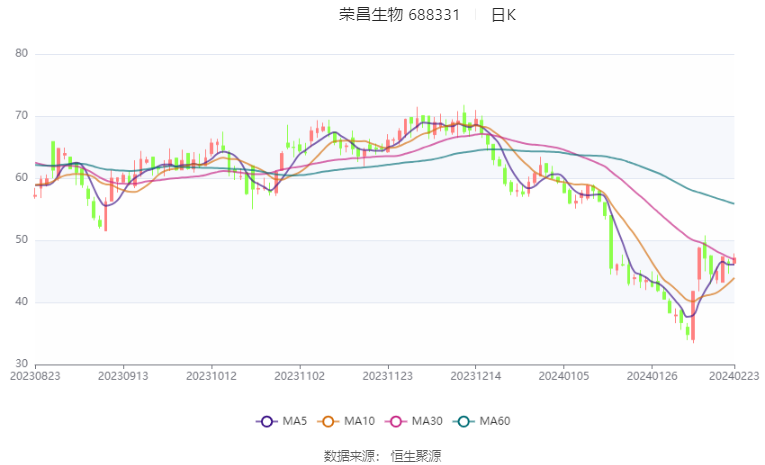
Task: Select the 20230823 date on the x-axis
Action: click(x=34, y=377)
